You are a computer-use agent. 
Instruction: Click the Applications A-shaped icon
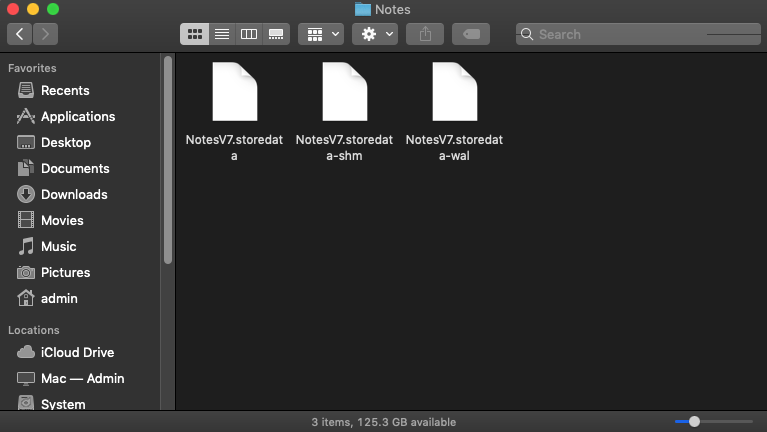[26, 116]
